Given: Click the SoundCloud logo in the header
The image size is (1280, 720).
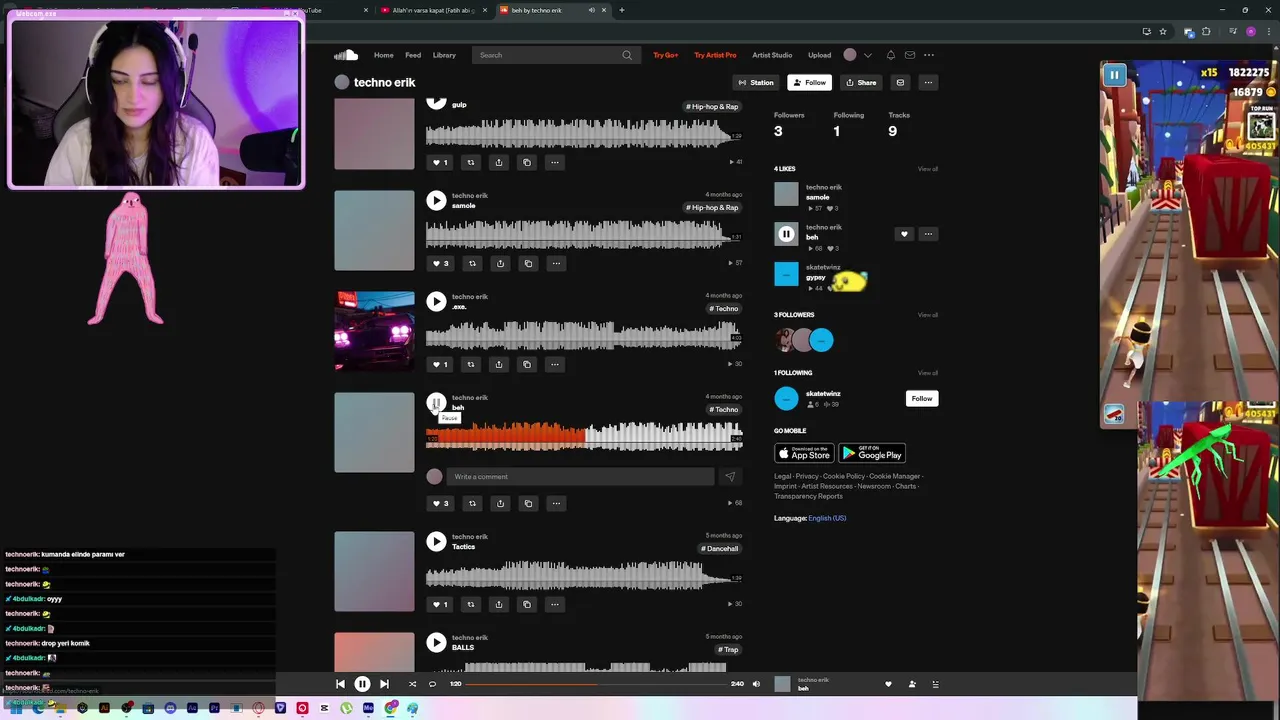Looking at the screenshot, I should (x=346, y=55).
